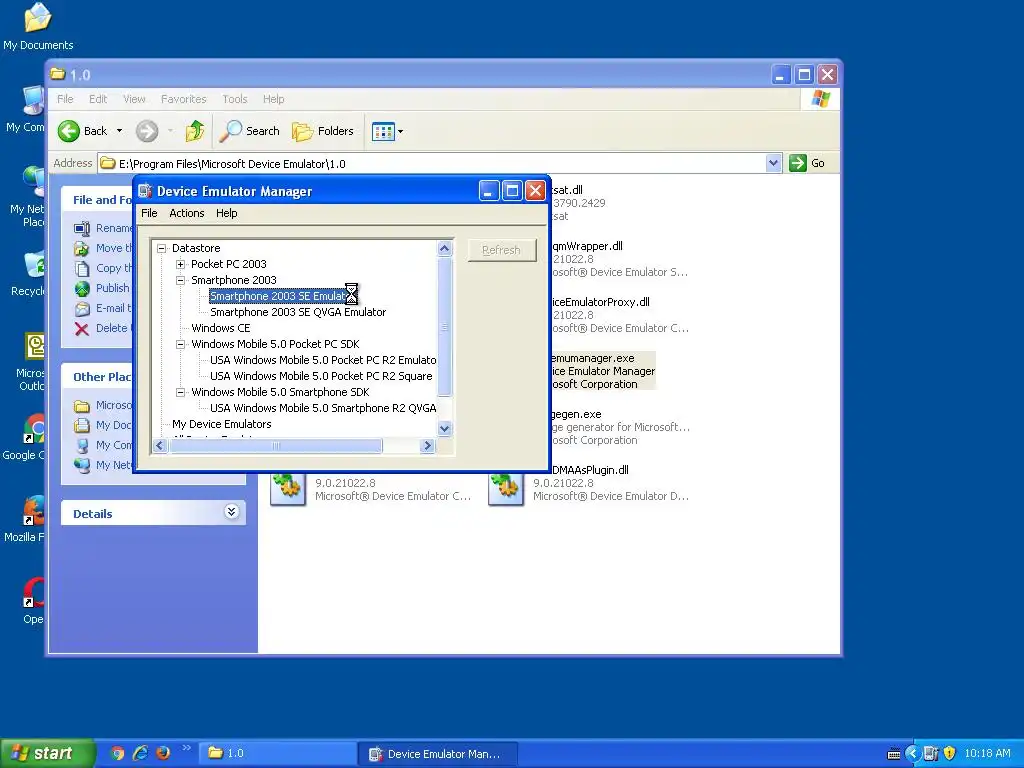Click the tree's horizontal scroll left arrow

tap(160, 445)
